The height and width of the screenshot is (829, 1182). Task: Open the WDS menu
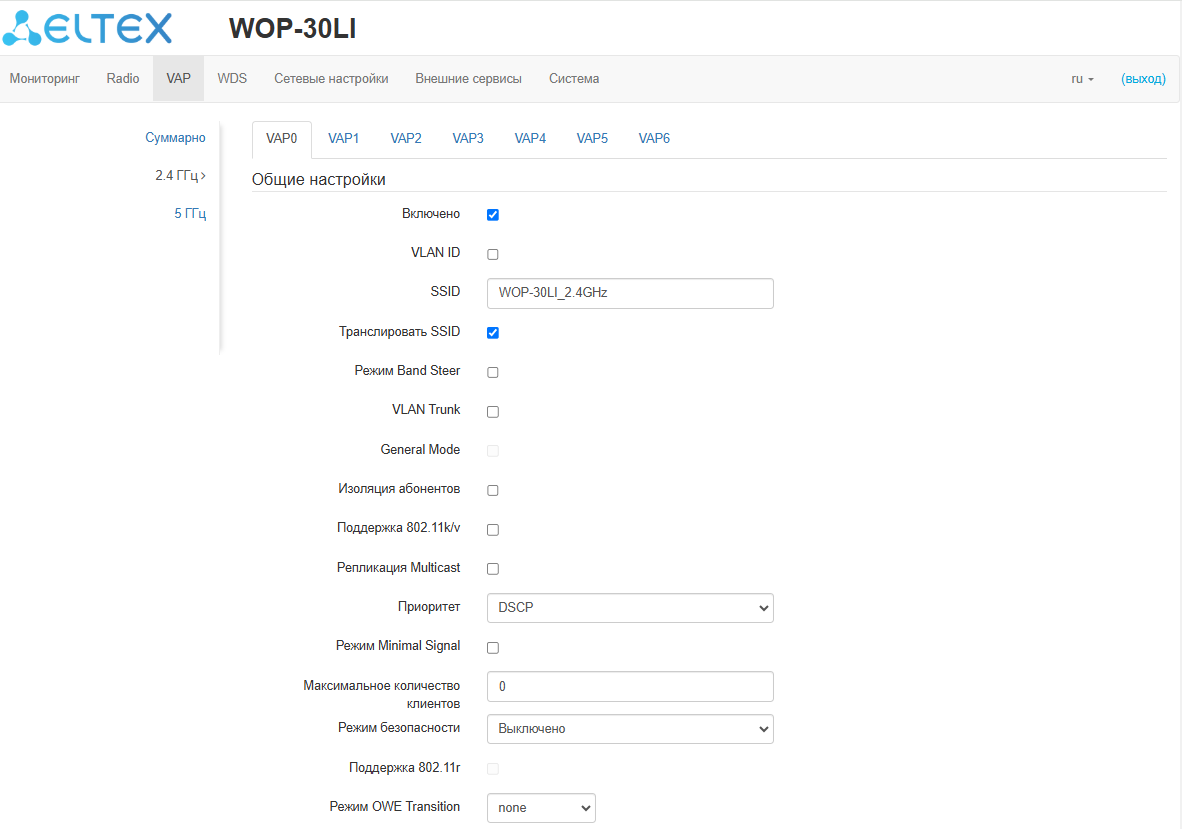coord(232,78)
